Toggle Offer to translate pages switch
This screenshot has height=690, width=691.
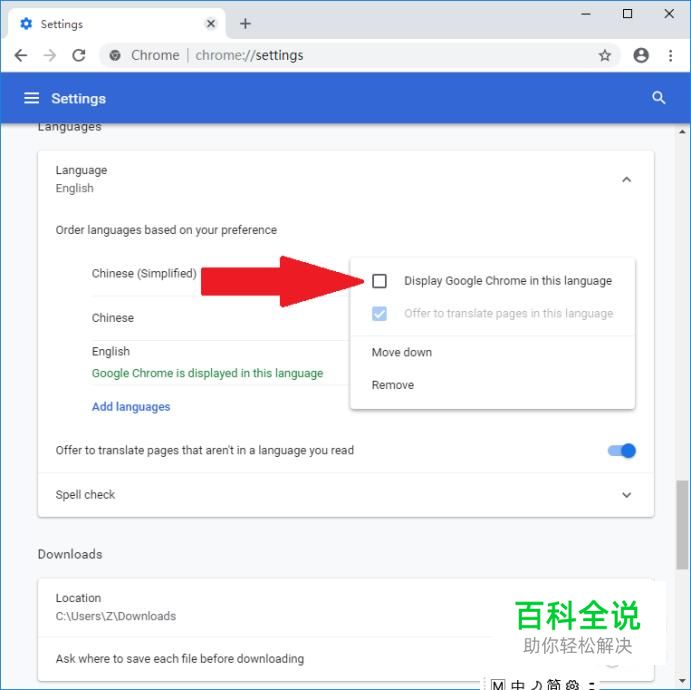(x=621, y=450)
